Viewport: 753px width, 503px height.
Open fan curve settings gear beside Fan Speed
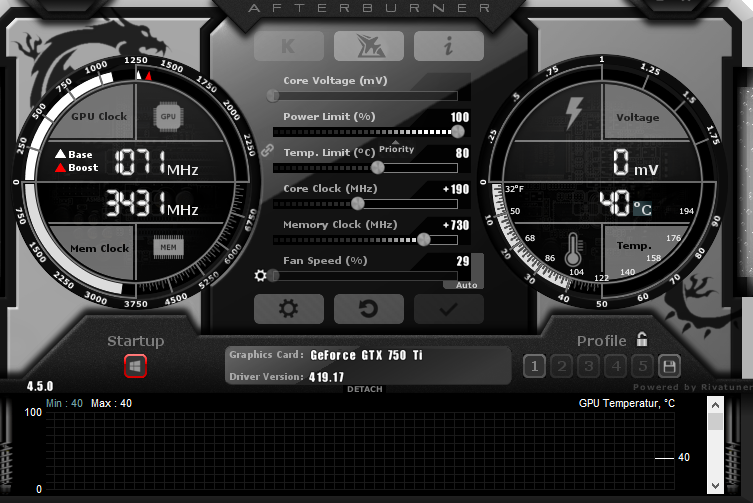[260, 276]
